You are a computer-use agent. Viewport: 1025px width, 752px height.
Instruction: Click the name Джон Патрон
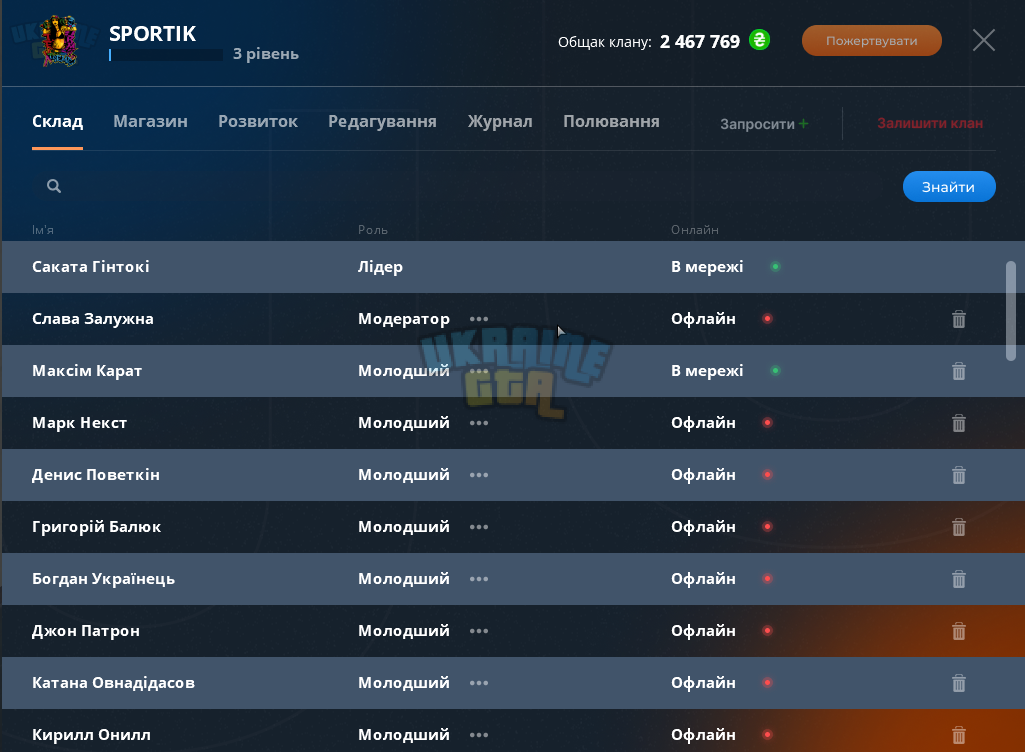[x=86, y=631]
